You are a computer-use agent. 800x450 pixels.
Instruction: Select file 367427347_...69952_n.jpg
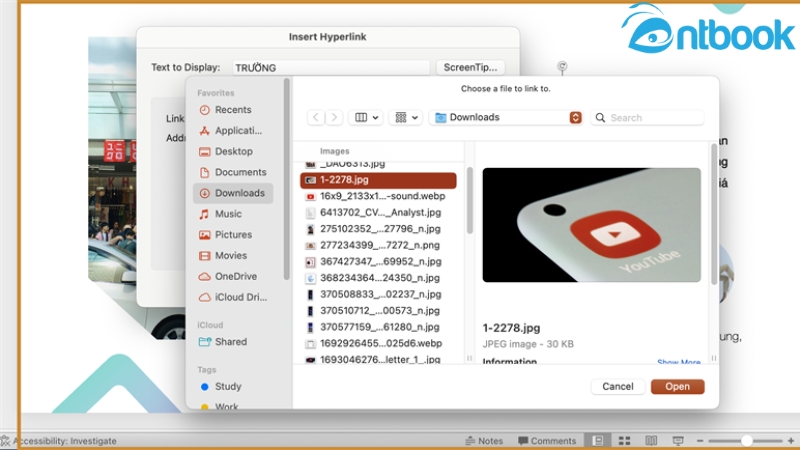tap(378, 262)
